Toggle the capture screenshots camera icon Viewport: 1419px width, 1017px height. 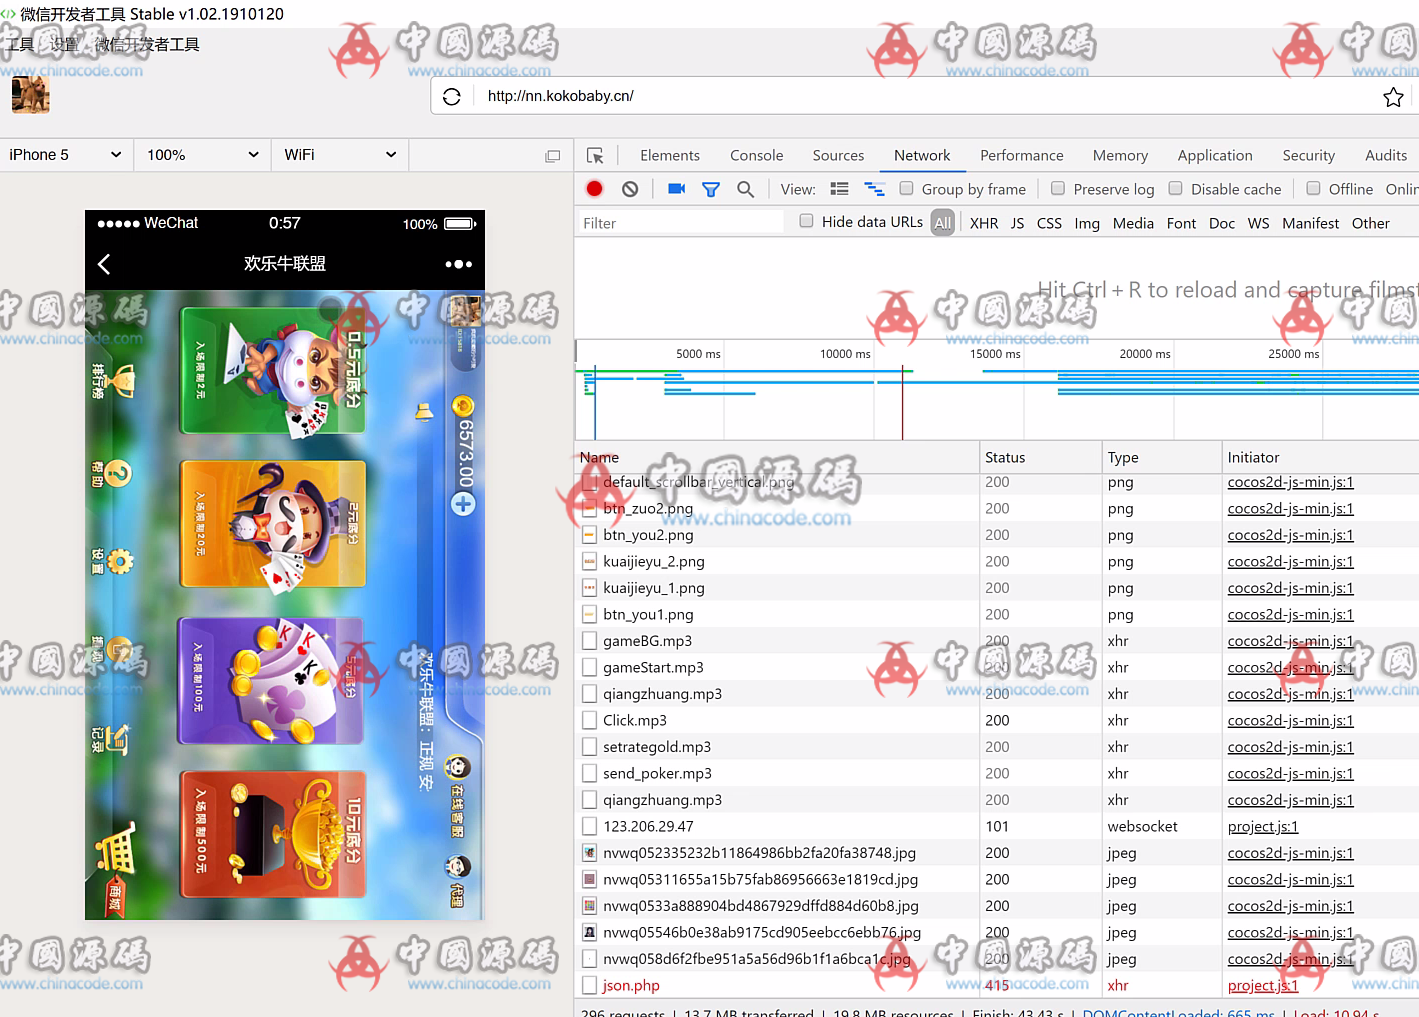pos(677,188)
